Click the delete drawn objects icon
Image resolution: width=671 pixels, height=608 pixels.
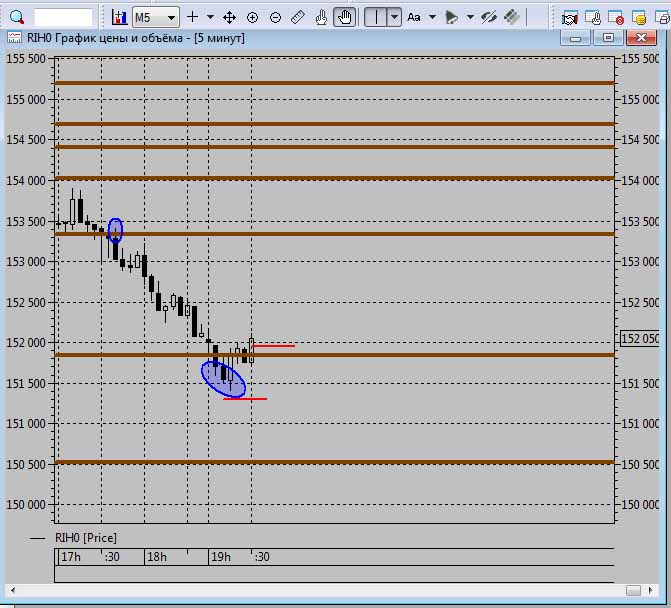(511, 17)
